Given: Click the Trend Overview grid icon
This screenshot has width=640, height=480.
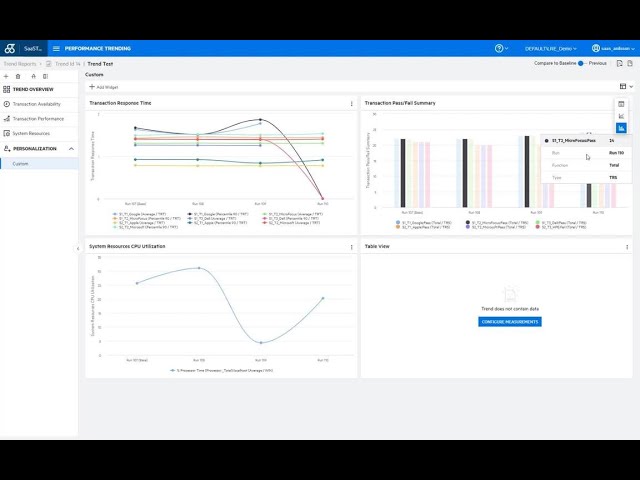Looking at the screenshot, I should 7,89.
